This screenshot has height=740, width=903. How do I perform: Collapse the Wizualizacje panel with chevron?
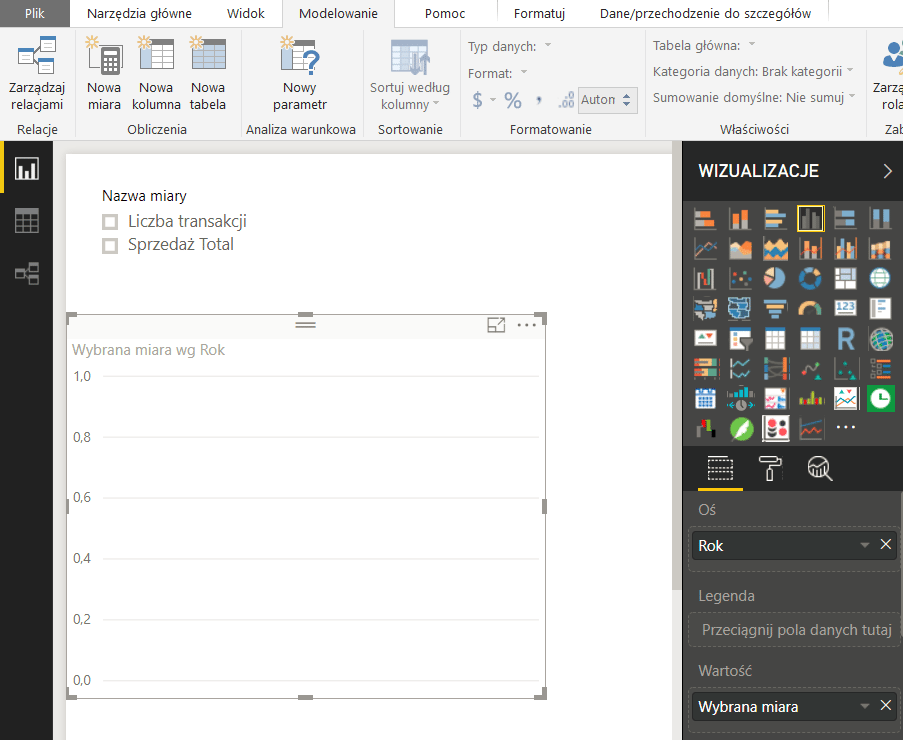coord(887,171)
